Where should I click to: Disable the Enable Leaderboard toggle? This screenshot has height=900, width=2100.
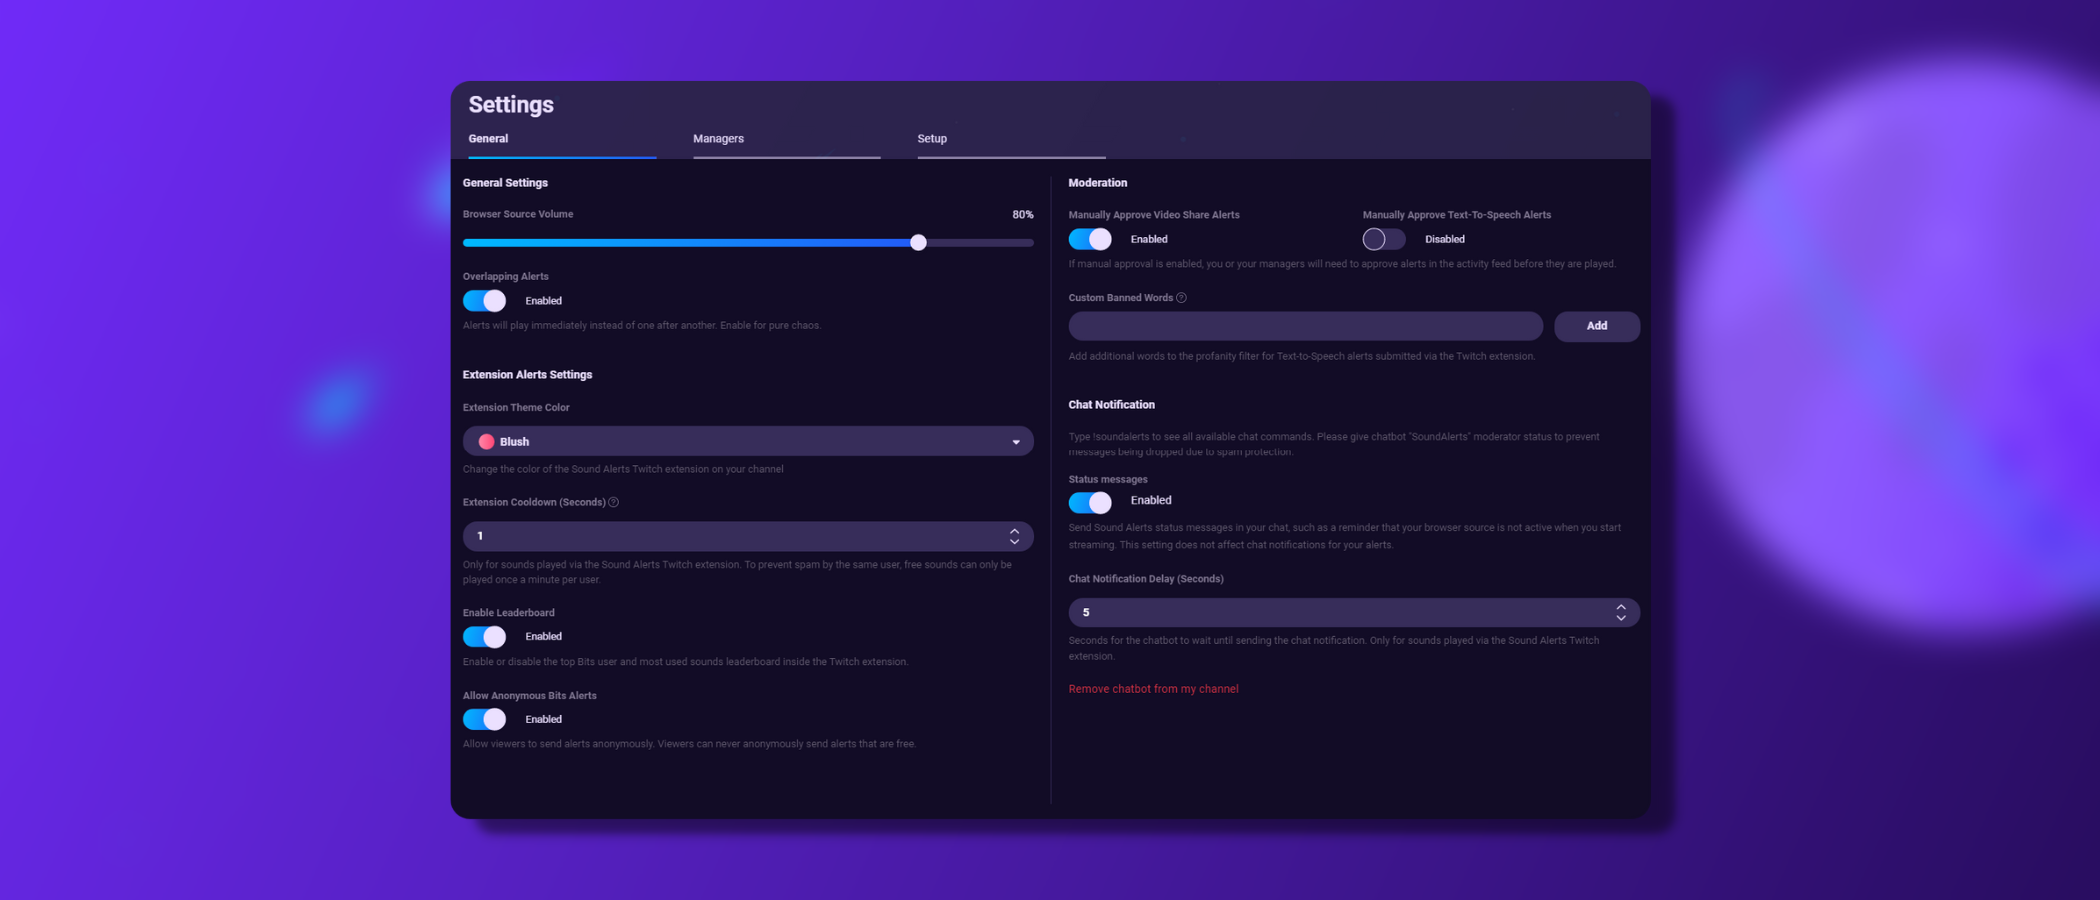click(x=484, y=636)
